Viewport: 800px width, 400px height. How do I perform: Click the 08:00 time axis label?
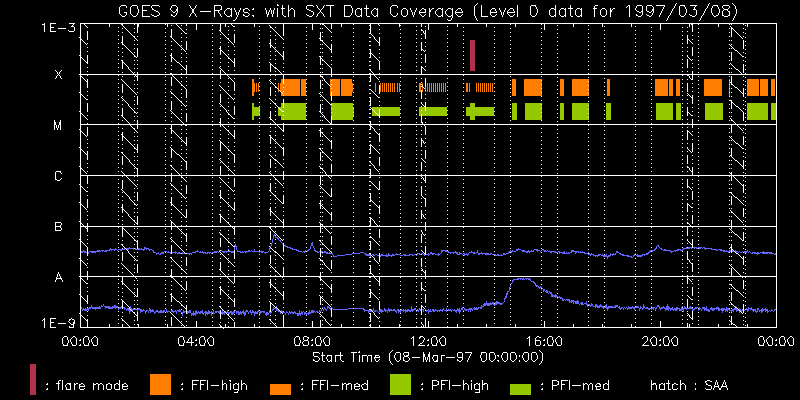point(311,342)
